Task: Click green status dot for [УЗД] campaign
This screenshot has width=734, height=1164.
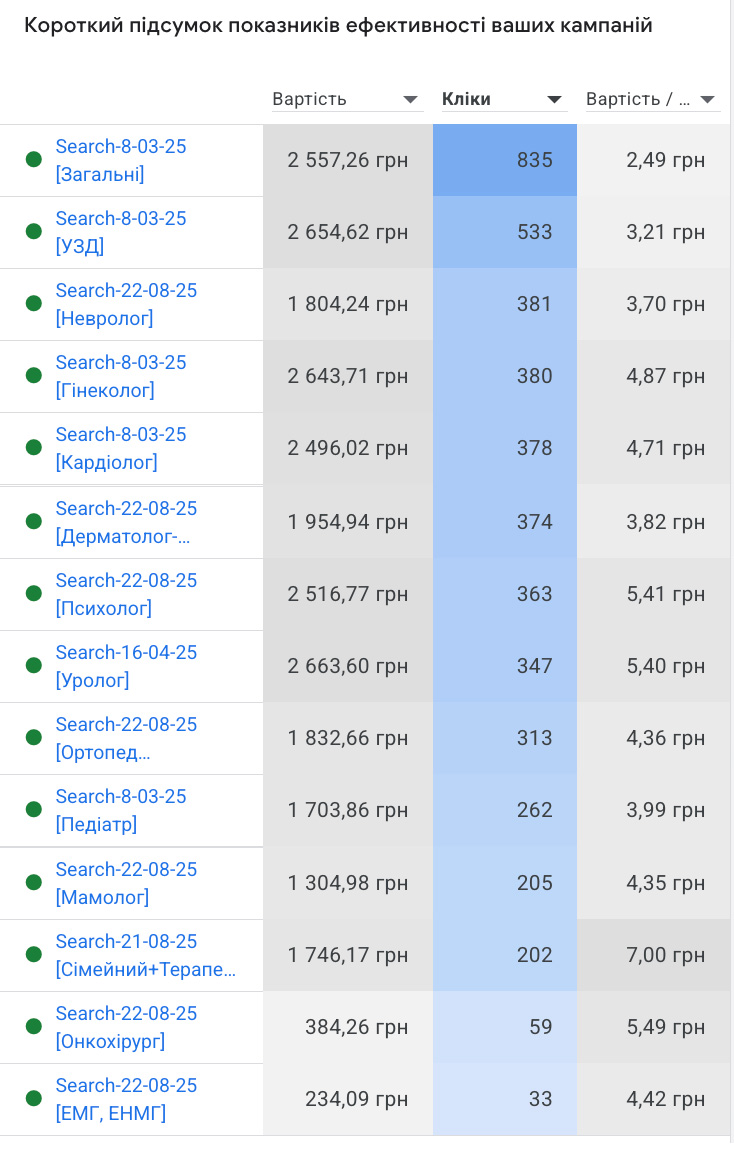Action: click(33, 232)
